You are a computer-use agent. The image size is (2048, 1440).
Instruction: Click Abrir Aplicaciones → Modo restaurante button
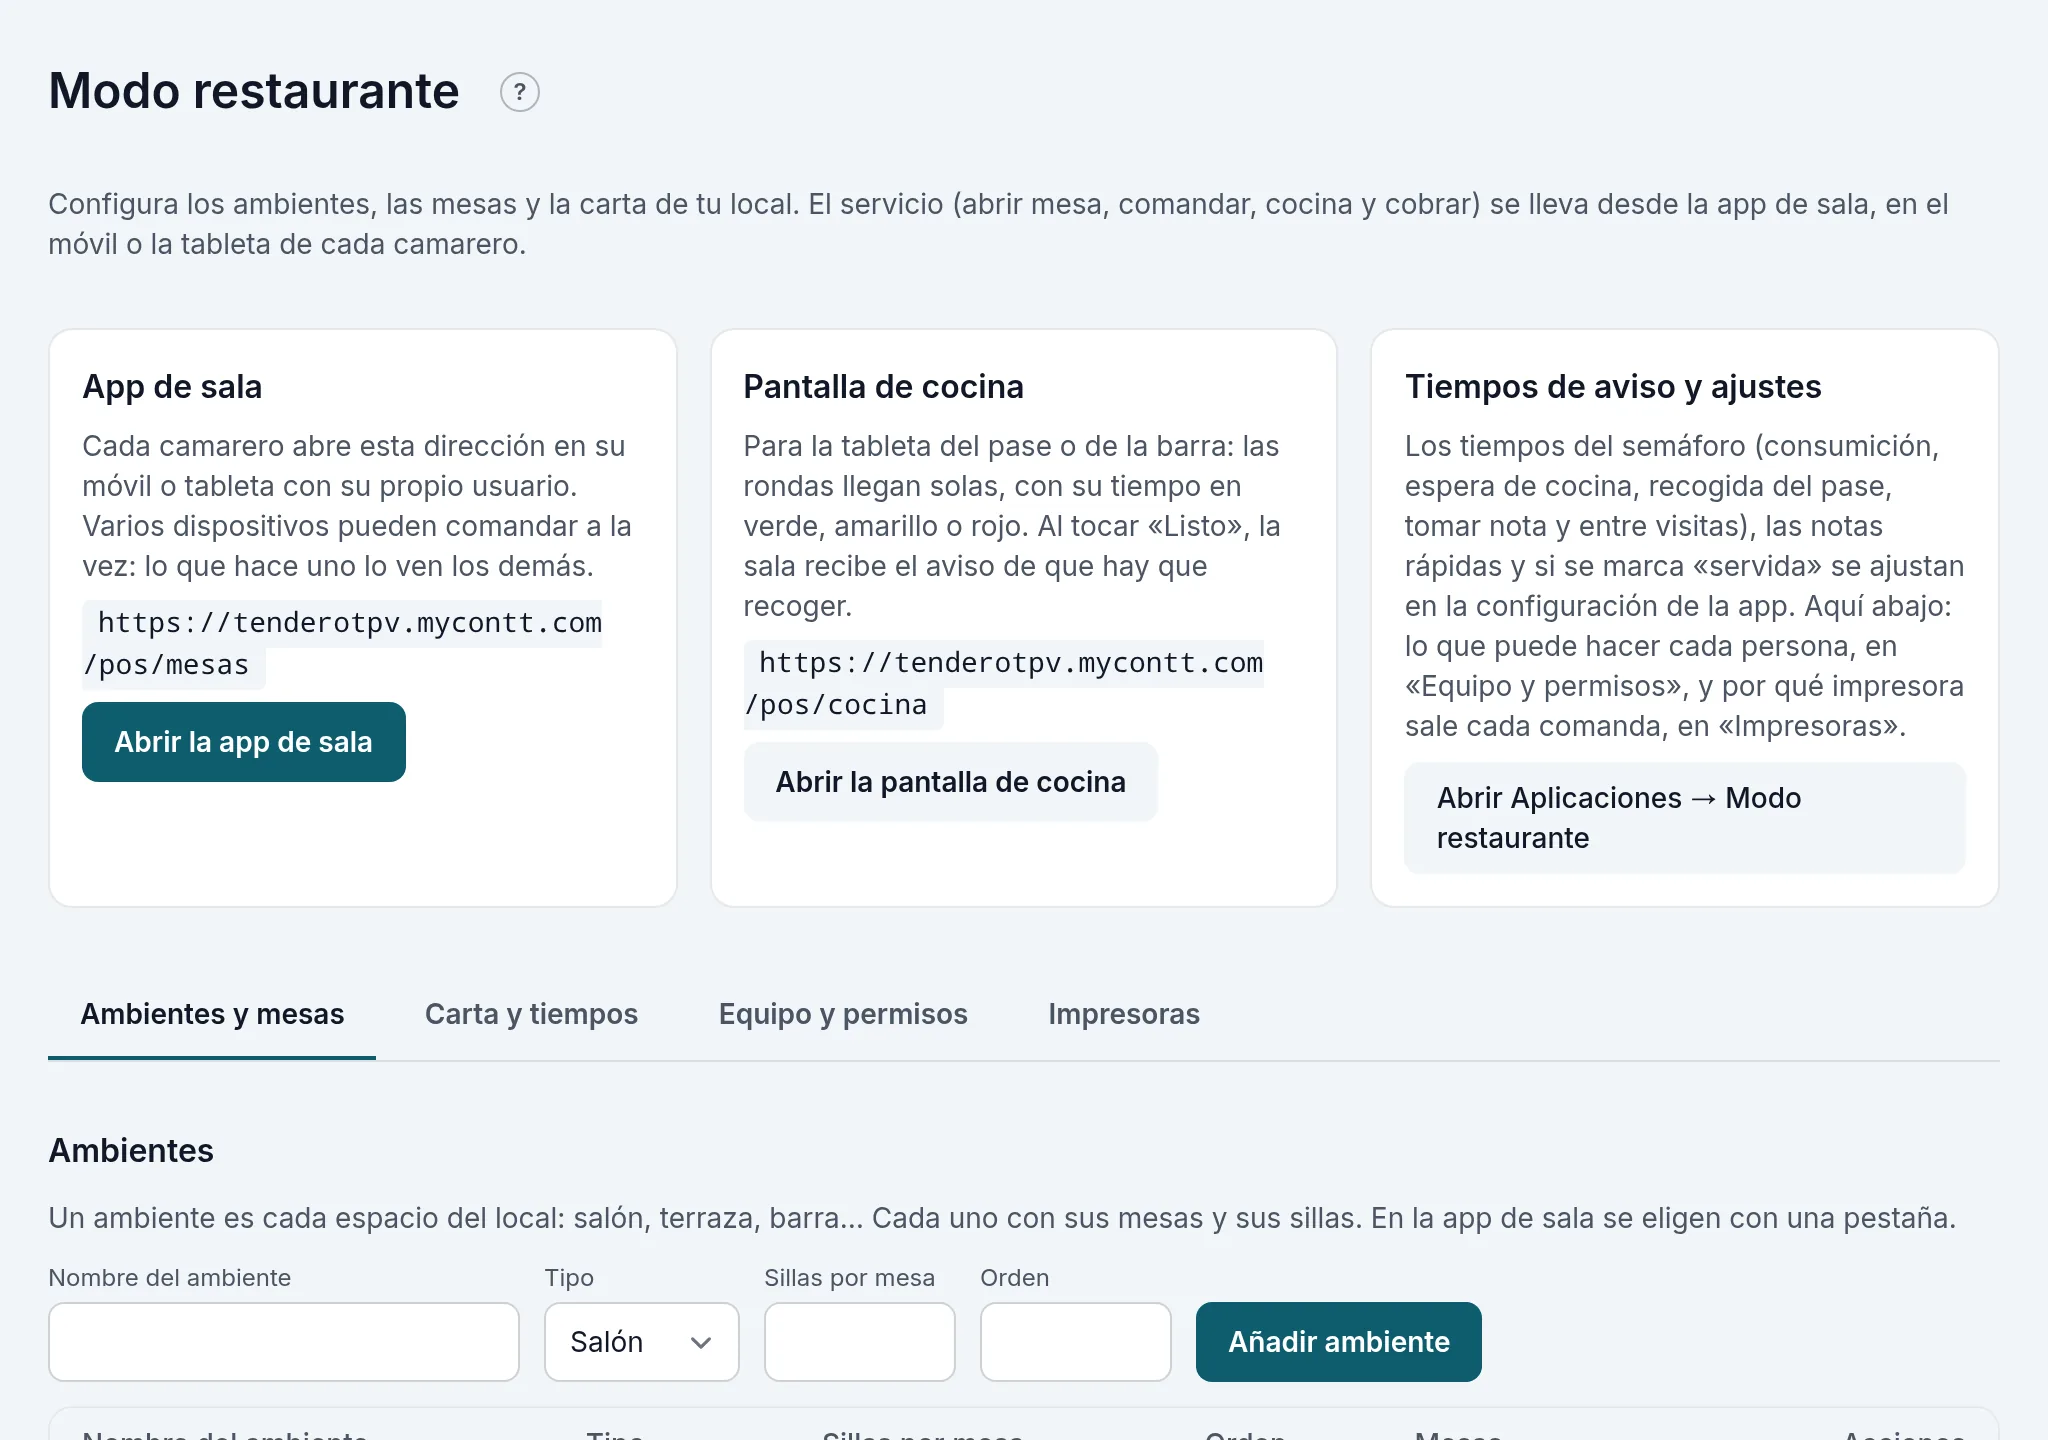click(x=1684, y=818)
